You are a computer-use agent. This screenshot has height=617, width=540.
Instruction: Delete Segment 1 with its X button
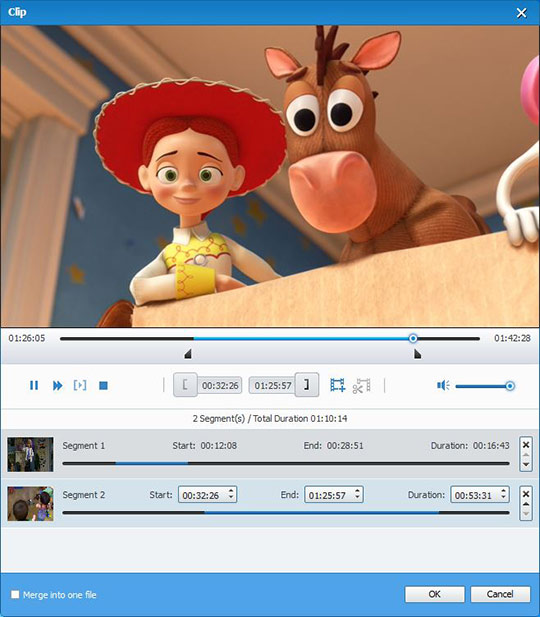[526, 444]
